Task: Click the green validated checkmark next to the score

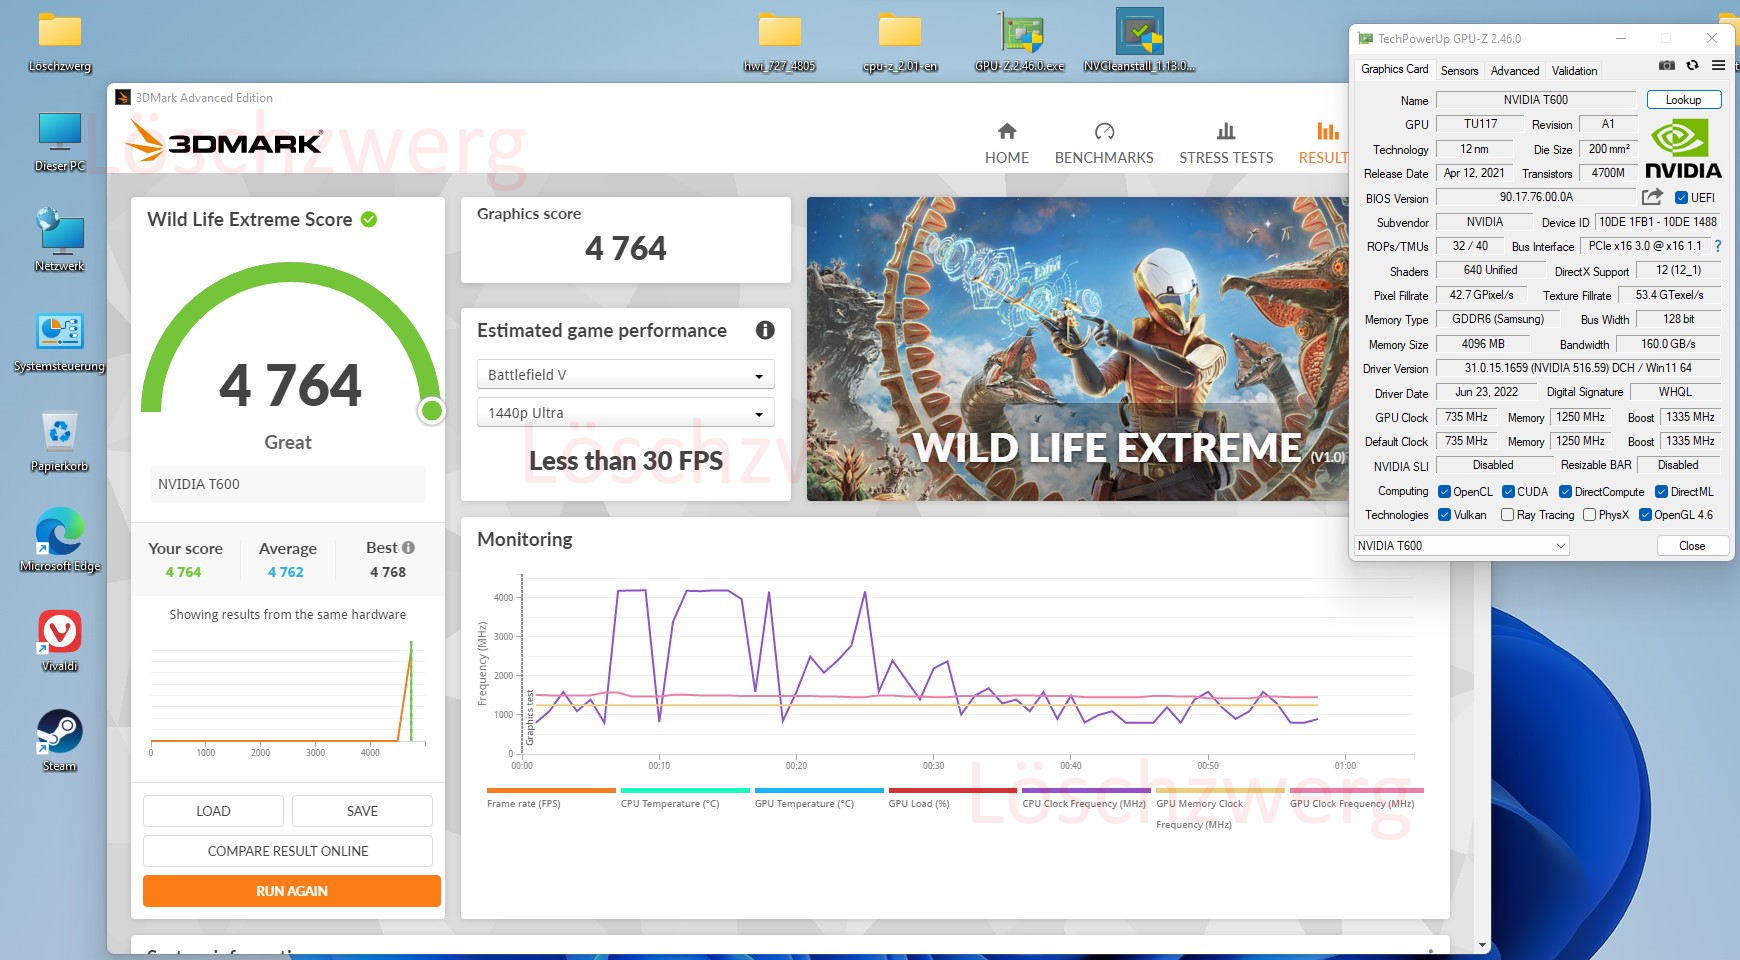Action: 369,219
